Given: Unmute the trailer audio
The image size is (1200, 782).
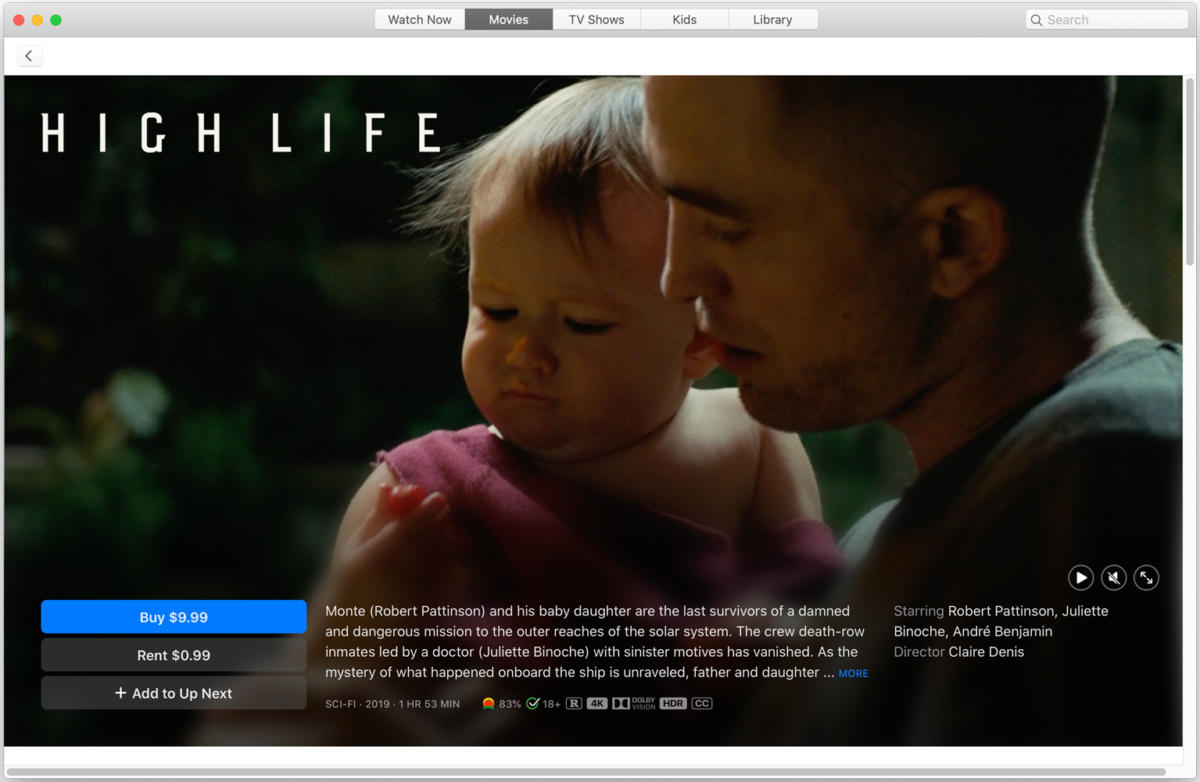Looking at the screenshot, I should [1113, 577].
